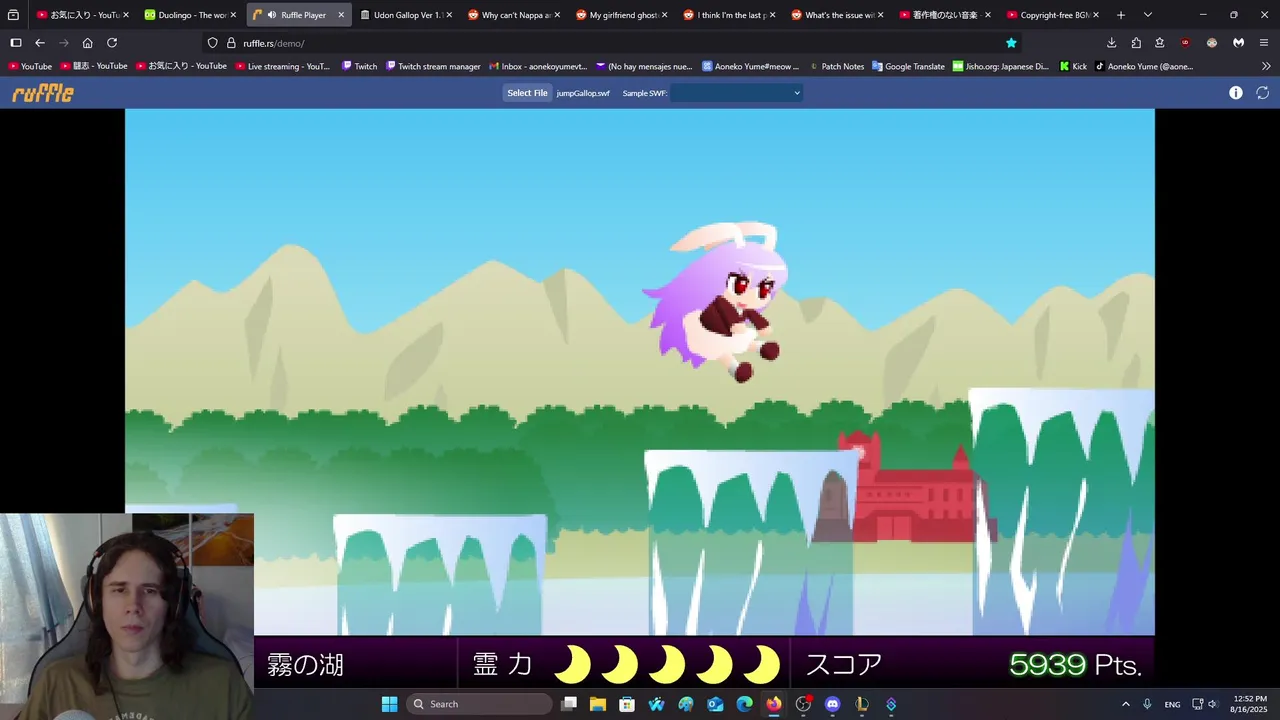Go back with the browser back arrow
This screenshot has width=1280, height=720.
coord(40,43)
